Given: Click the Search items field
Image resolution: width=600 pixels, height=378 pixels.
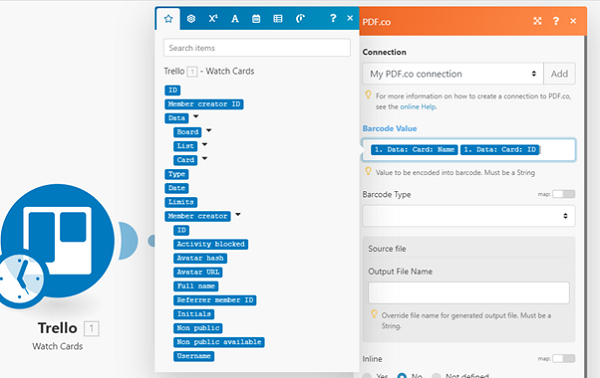Looking at the screenshot, I should pos(257,48).
